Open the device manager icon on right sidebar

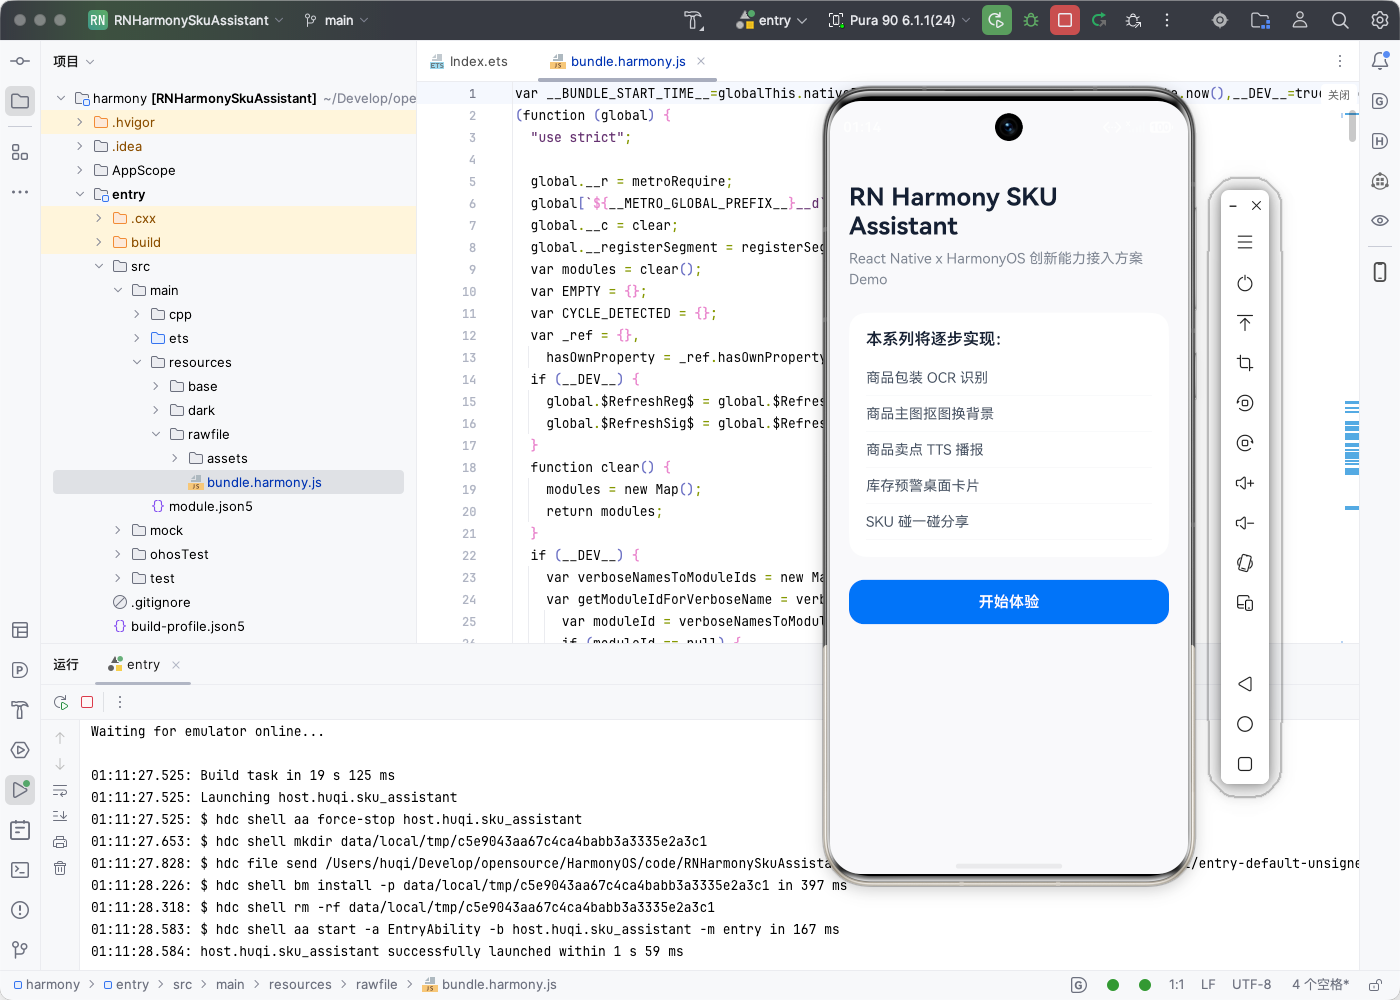coord(1380,272)
